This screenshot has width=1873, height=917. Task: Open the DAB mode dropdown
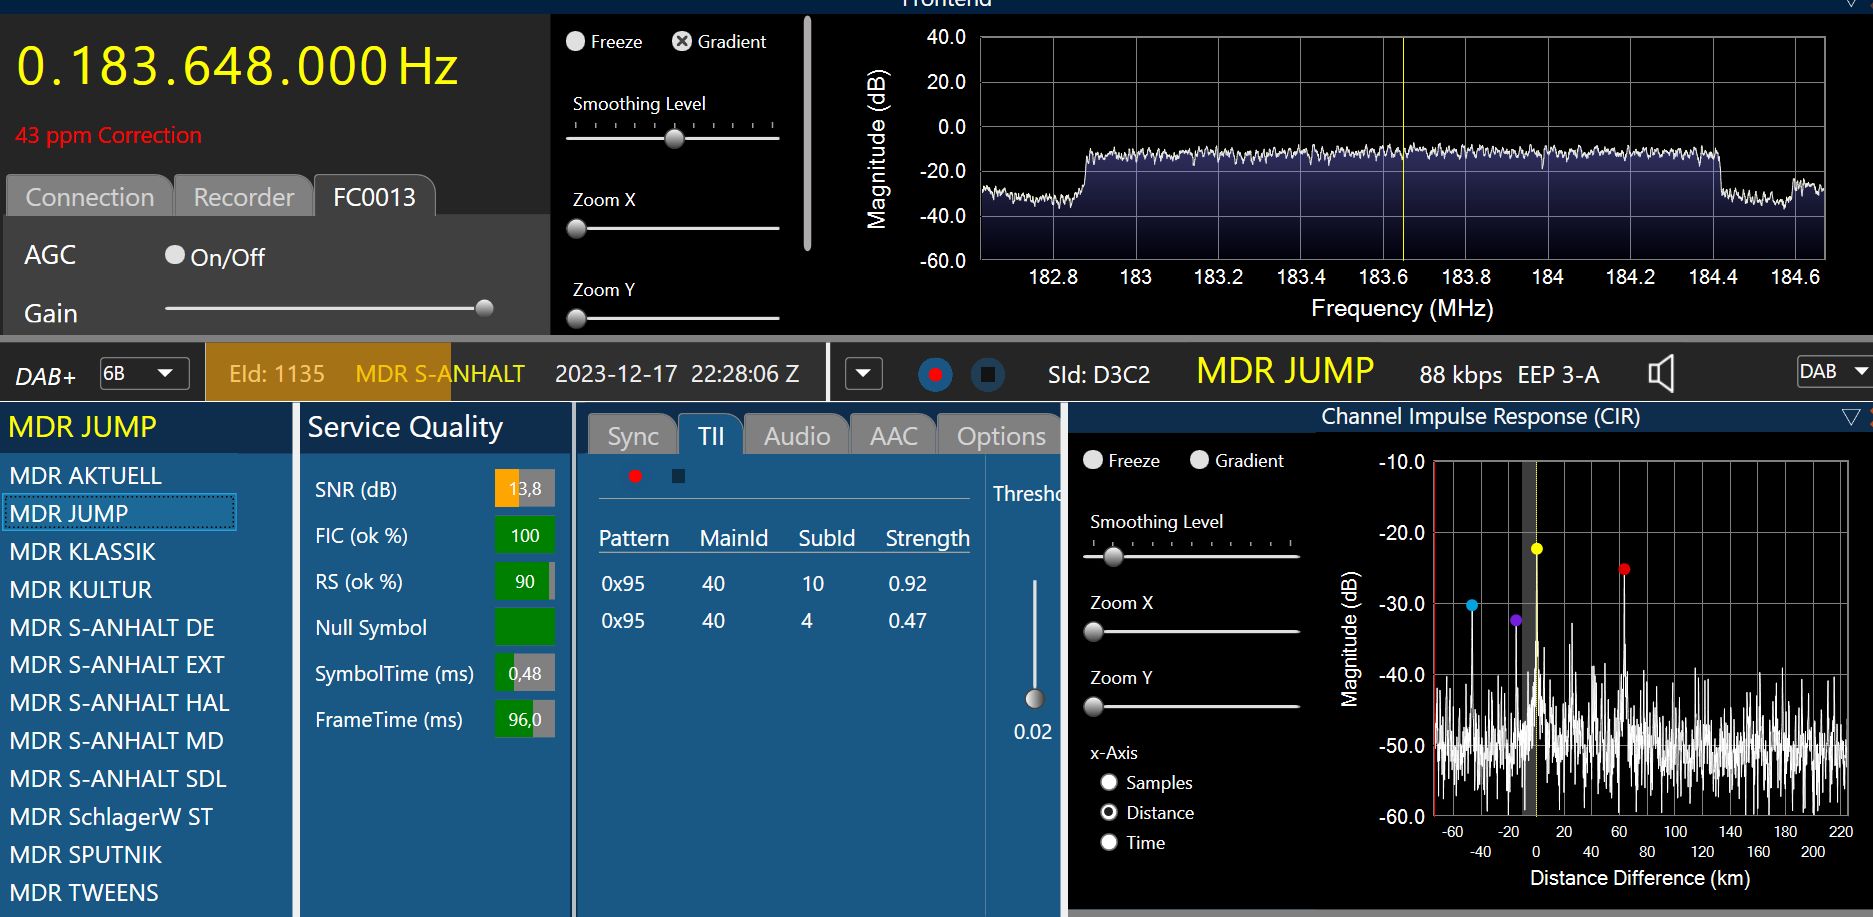[x=1833, y=371]
